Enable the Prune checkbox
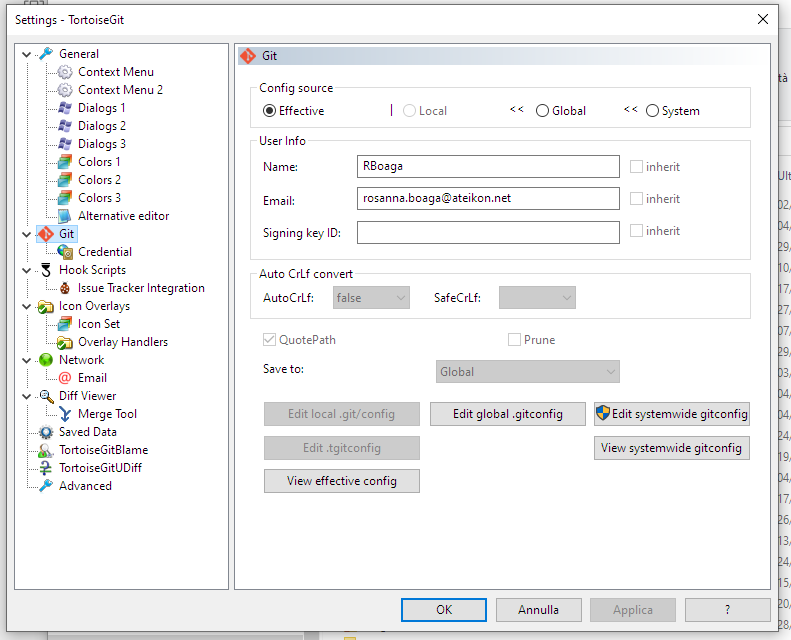The width and height of the screenshot is (791, 640). click(515, 340)
